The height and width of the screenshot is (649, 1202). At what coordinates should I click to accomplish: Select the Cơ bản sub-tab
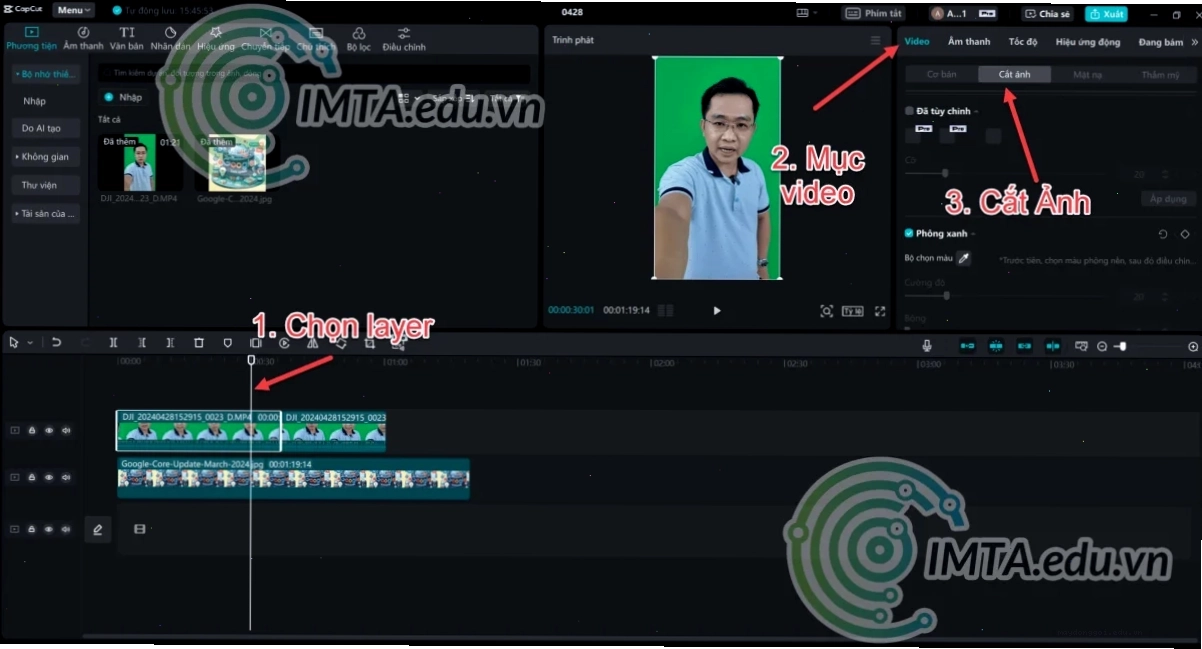pos(941,75)
